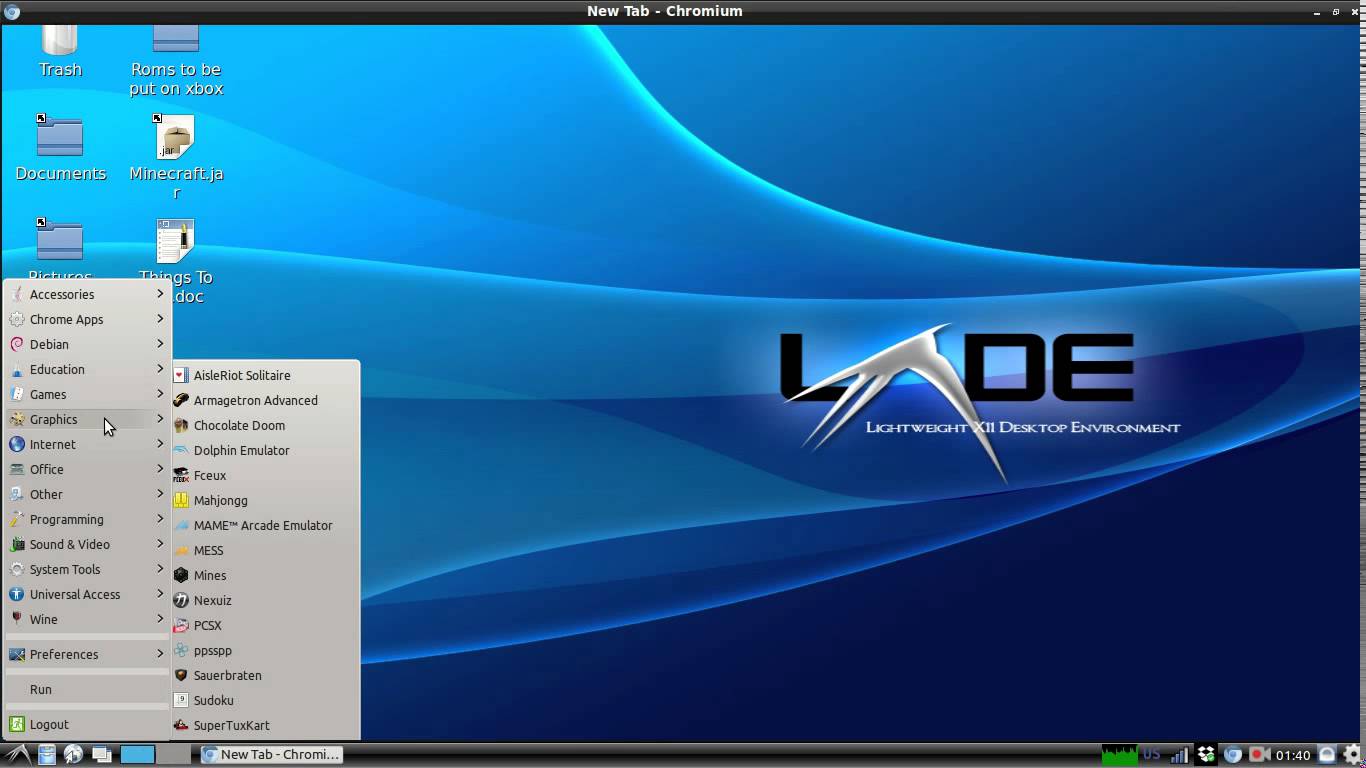This screenshot has width=1366, height=768.
Task: Click the 01:40 clock
Action: [x=1293, y=755]
